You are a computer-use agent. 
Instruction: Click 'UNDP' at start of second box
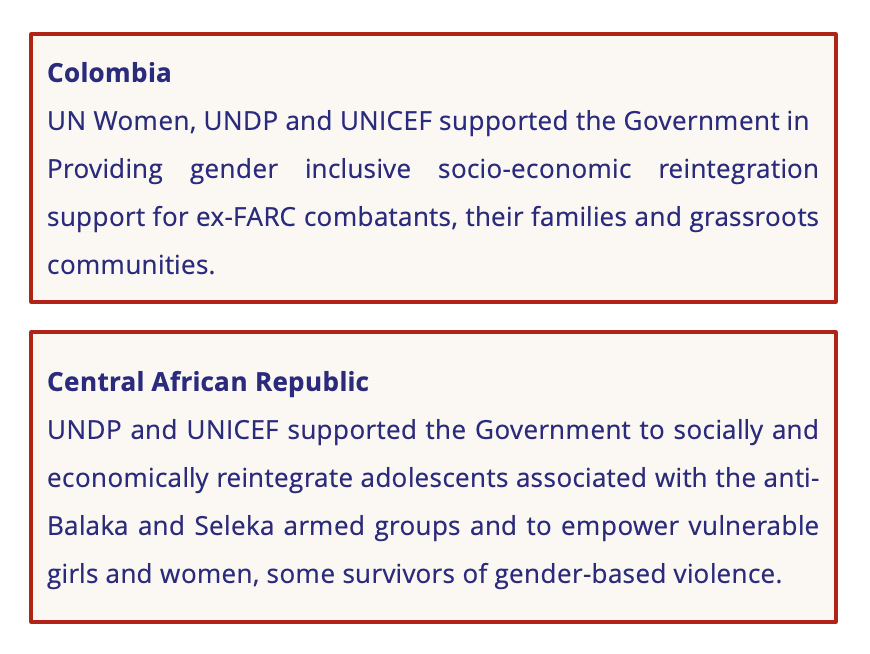84,430
